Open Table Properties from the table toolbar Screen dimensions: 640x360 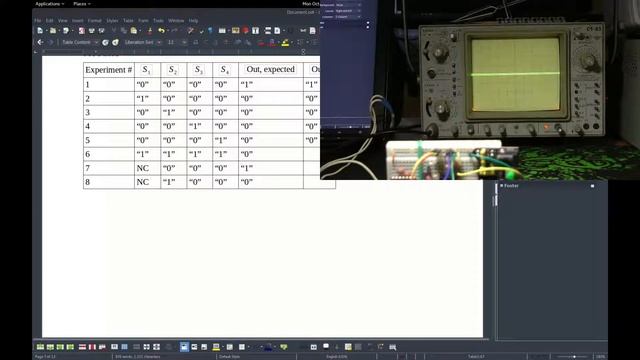[392, 347]
